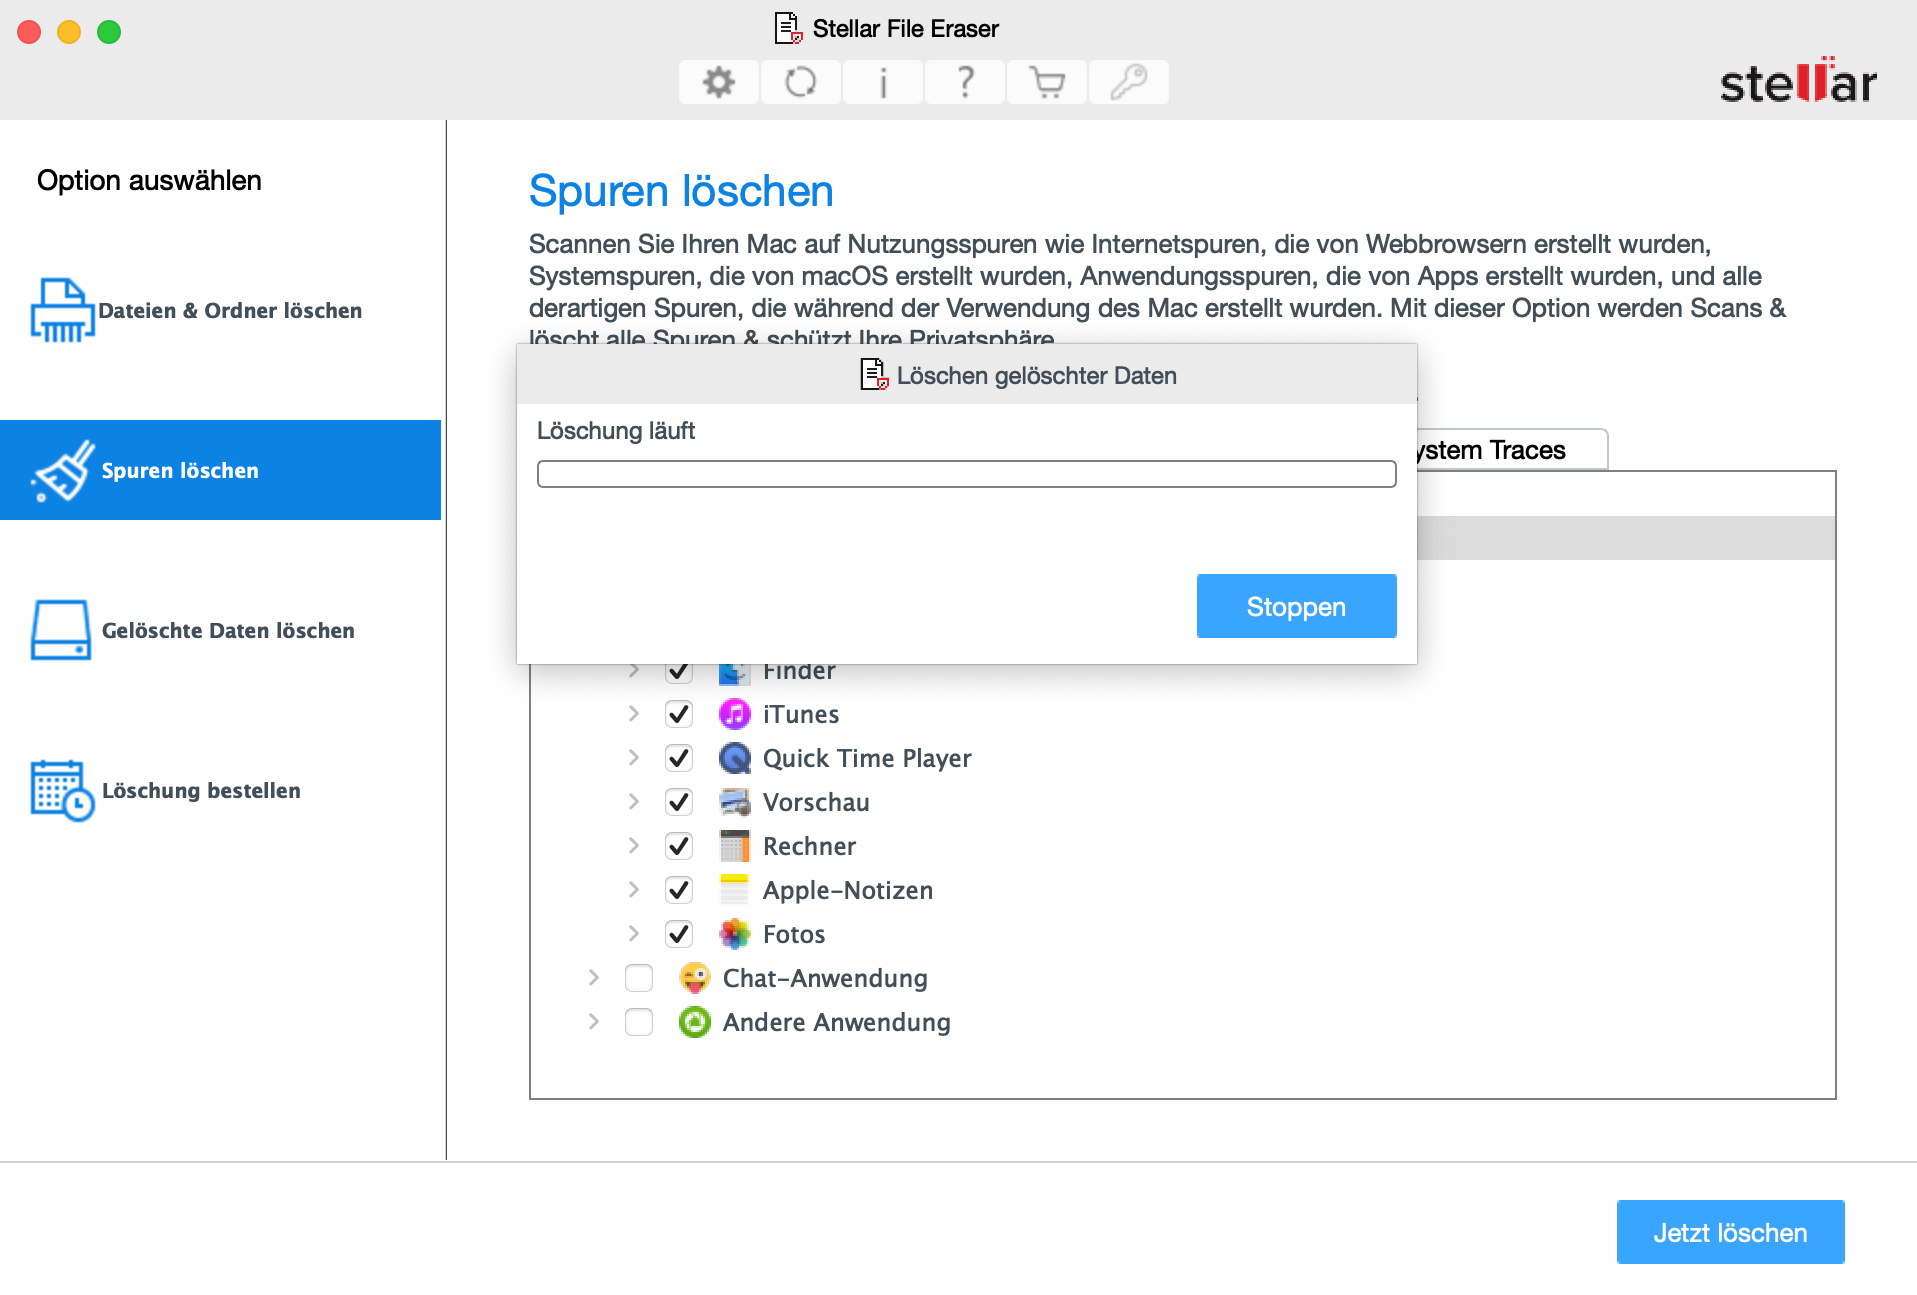Click the Apple-Notizen notes icon

735,890
